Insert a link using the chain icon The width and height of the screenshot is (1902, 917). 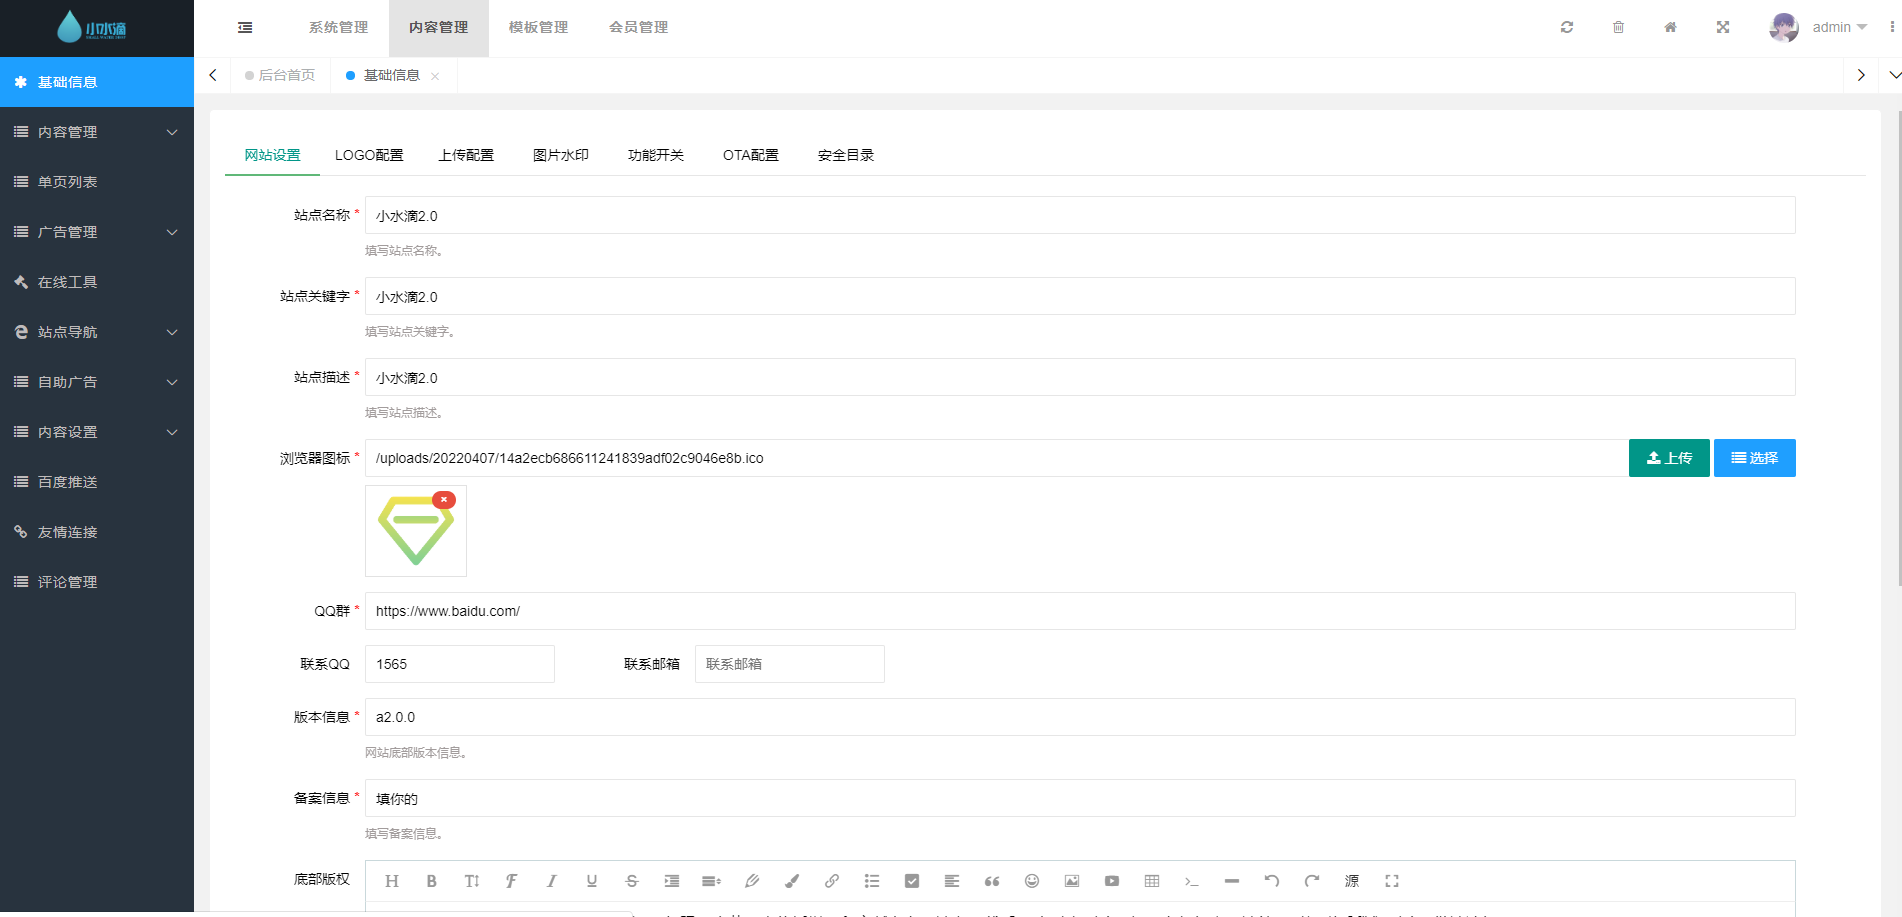click(832, 881)
